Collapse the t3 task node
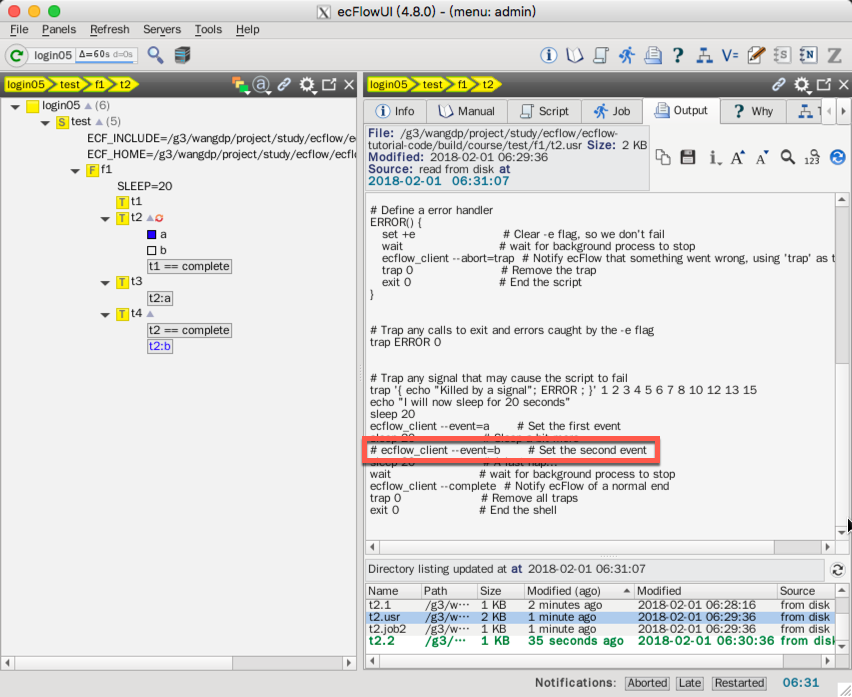Screen dimensions: 852x697 point(105,283)
